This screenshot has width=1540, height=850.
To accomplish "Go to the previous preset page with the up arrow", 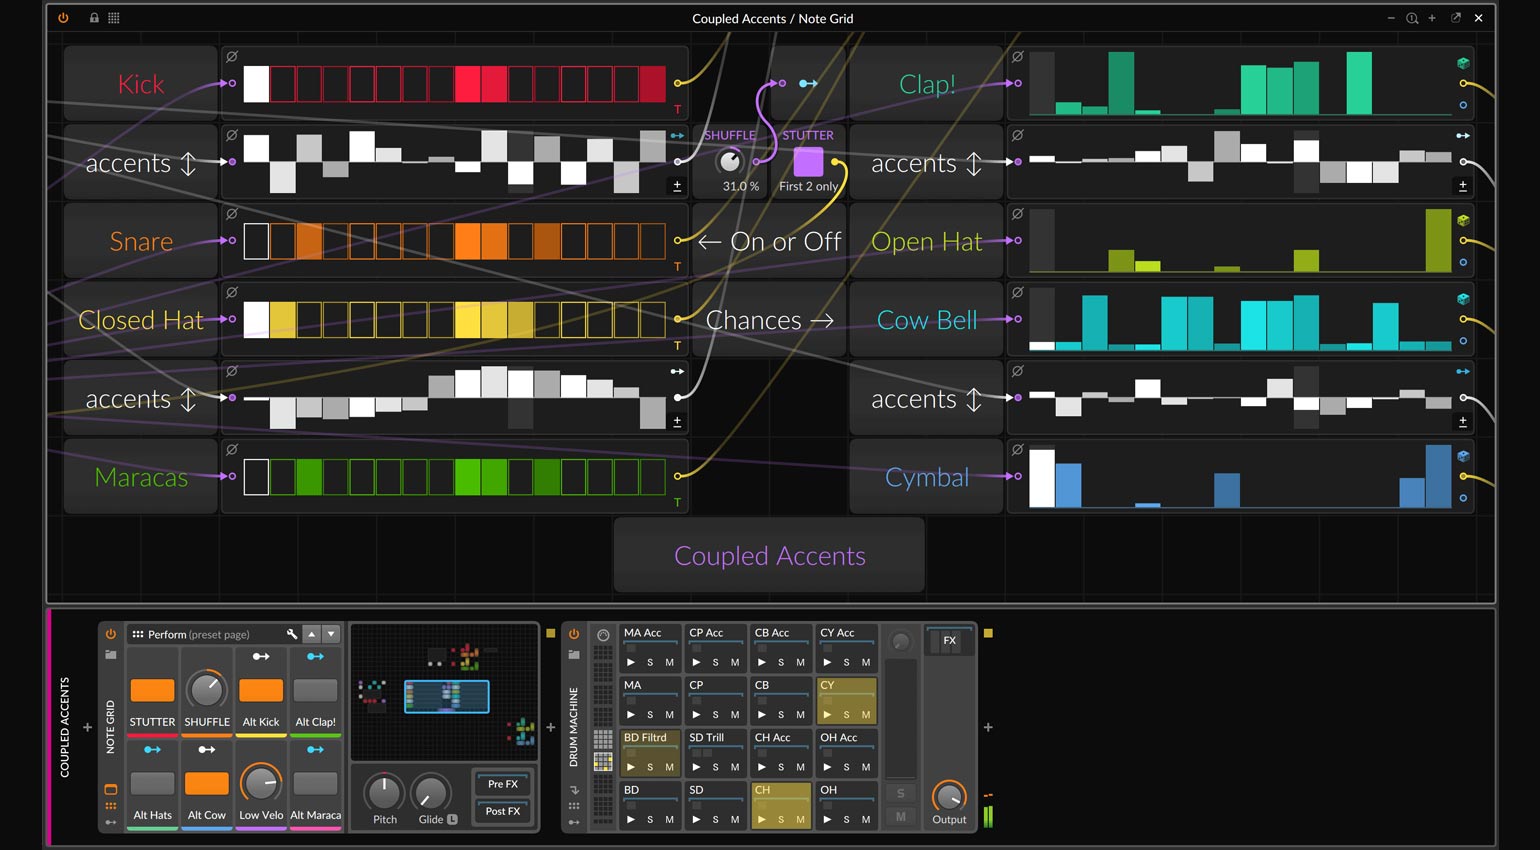I will point(312,634).
